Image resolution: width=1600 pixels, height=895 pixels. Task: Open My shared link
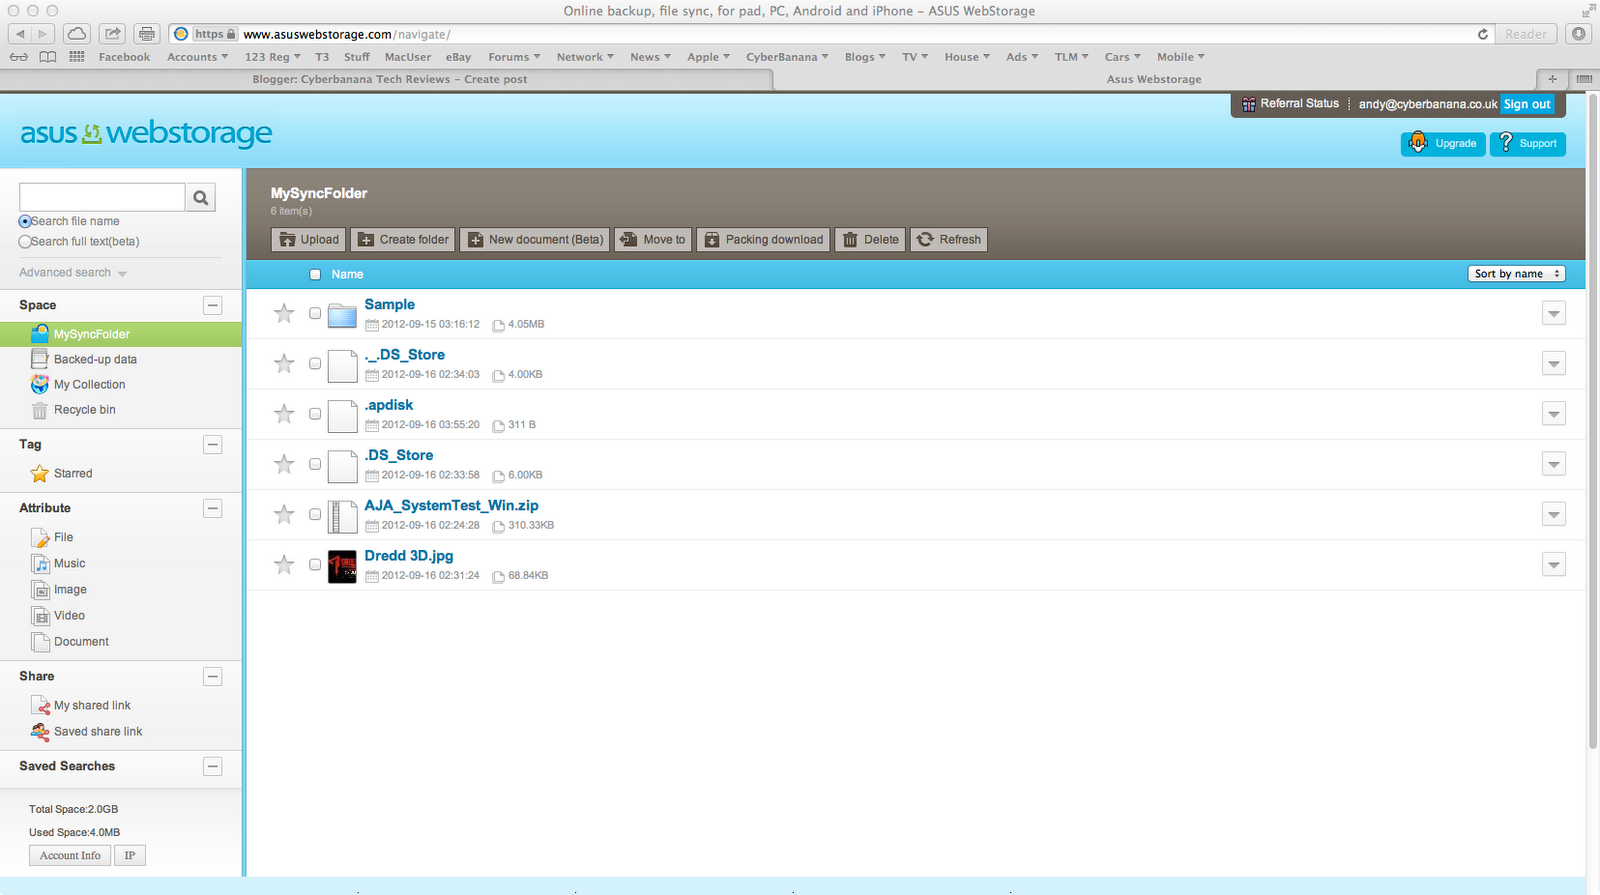pyautogui.click(x=92, y=705)
